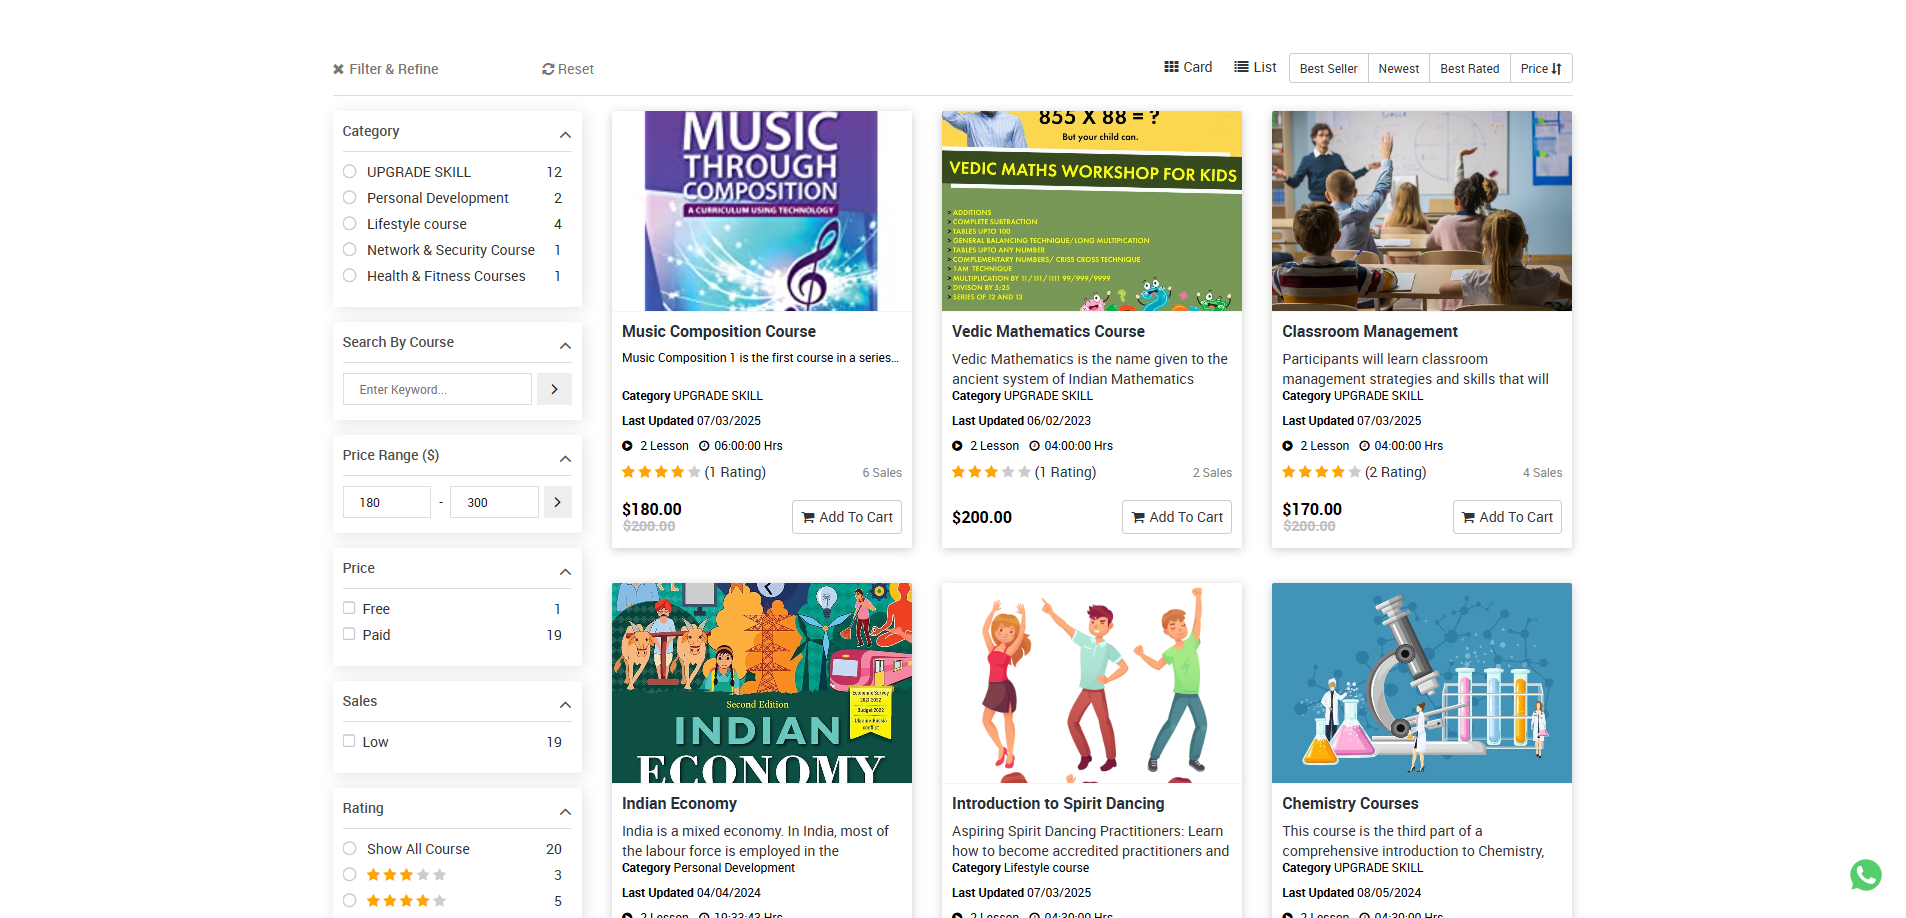This screenshot has height=918, width=1906.
Task: Collapse the Price Range section
Action: (x=565, y=459)
